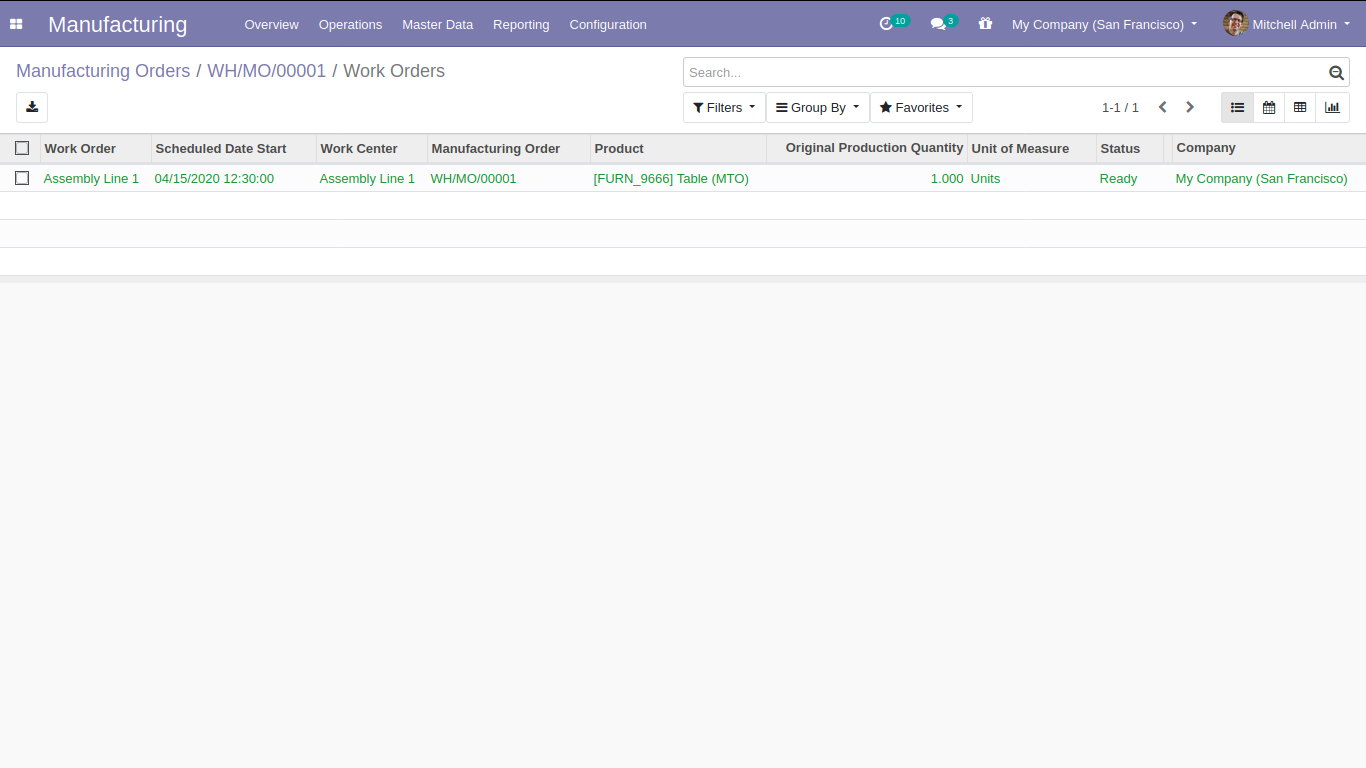
Task: Click the export download icon button
Action: (32, 107)
